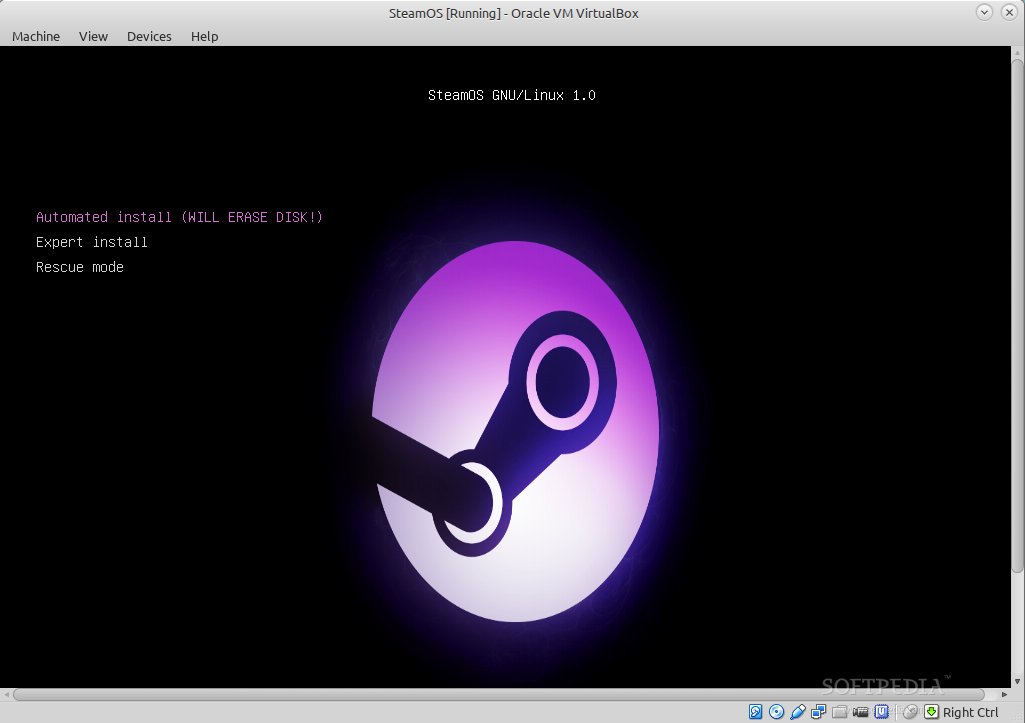Toggle the mouse pointer integration icon
This screenshot has width=1025, height=723.
click(x=910, y=711)
